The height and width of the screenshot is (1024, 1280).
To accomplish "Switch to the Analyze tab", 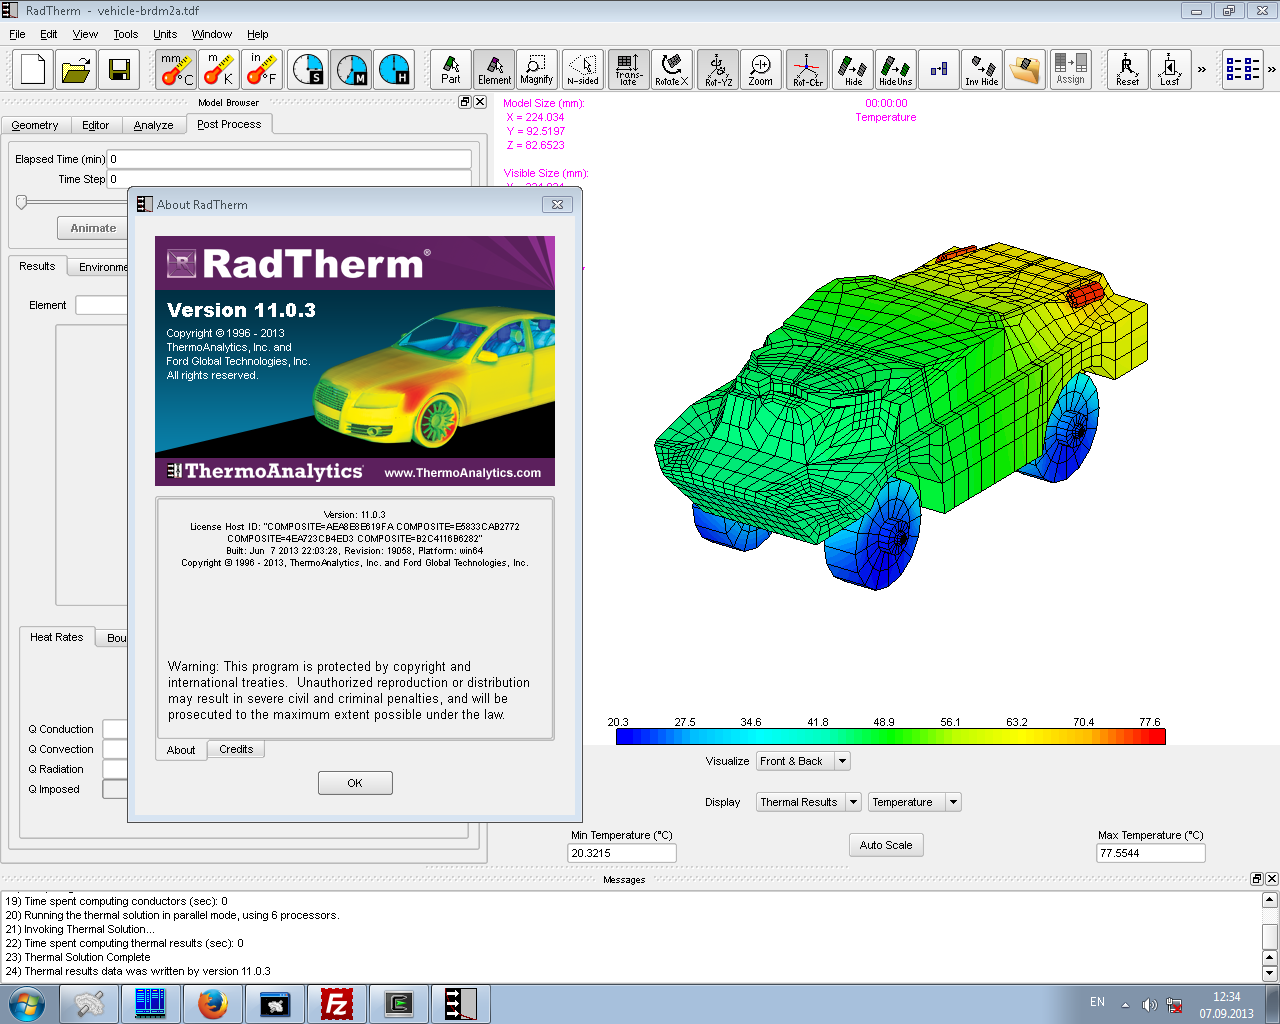I will point(153,125).
